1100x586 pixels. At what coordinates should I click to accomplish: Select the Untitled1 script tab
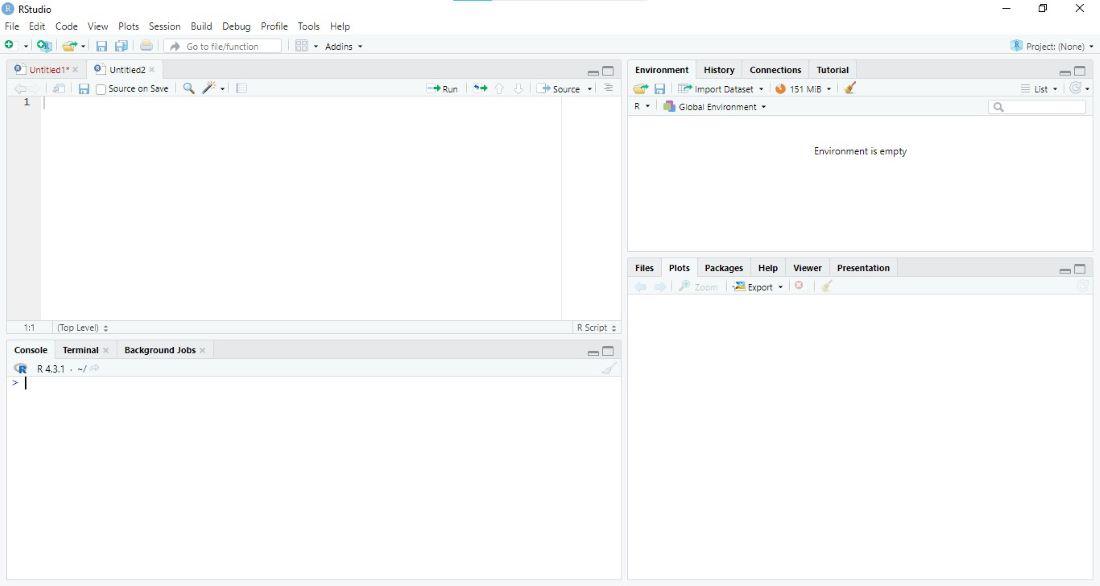coord(49,69)
